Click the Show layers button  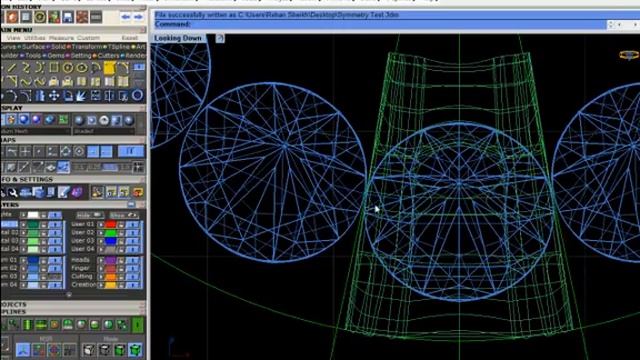pyautogui.click(x=124, y=215)
